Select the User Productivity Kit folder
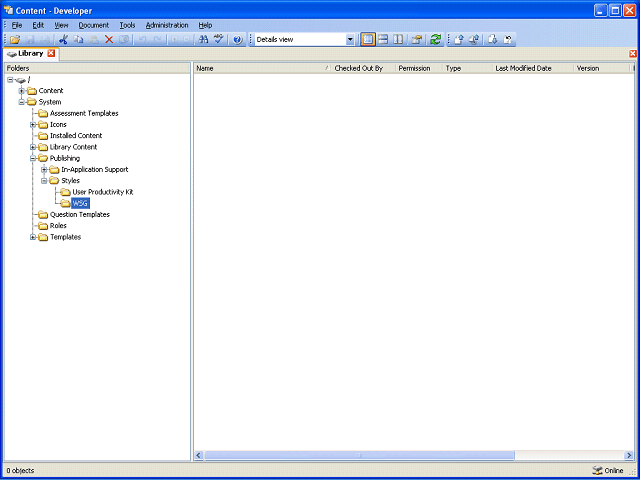 tap(103, 192)
